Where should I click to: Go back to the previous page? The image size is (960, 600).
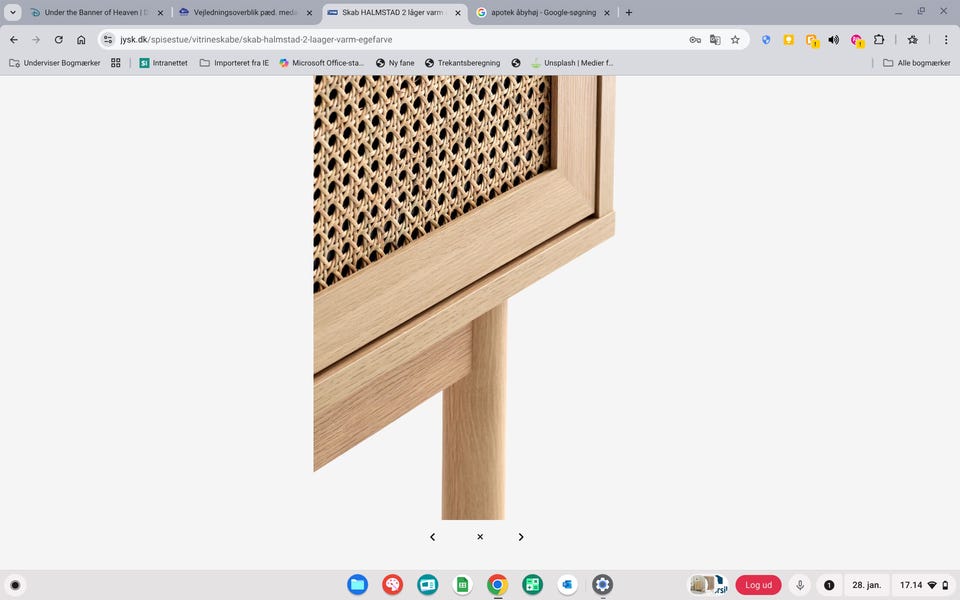tap(13, 40)
